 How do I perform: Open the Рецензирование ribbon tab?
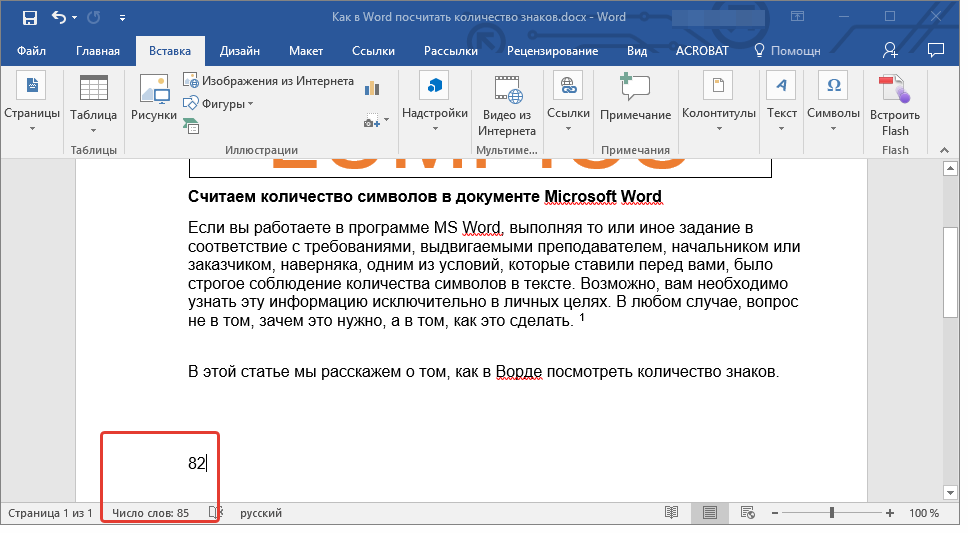[552, 51]
